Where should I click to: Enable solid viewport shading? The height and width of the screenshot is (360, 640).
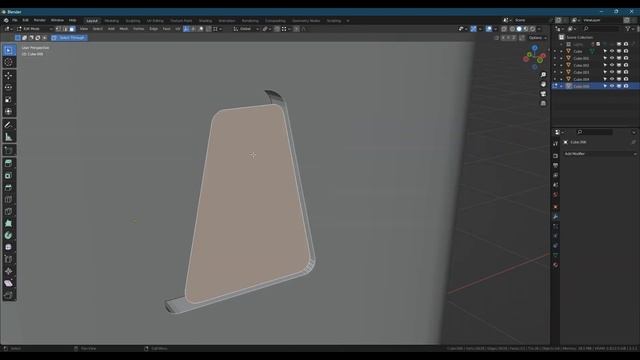click(x=519, y=29)
